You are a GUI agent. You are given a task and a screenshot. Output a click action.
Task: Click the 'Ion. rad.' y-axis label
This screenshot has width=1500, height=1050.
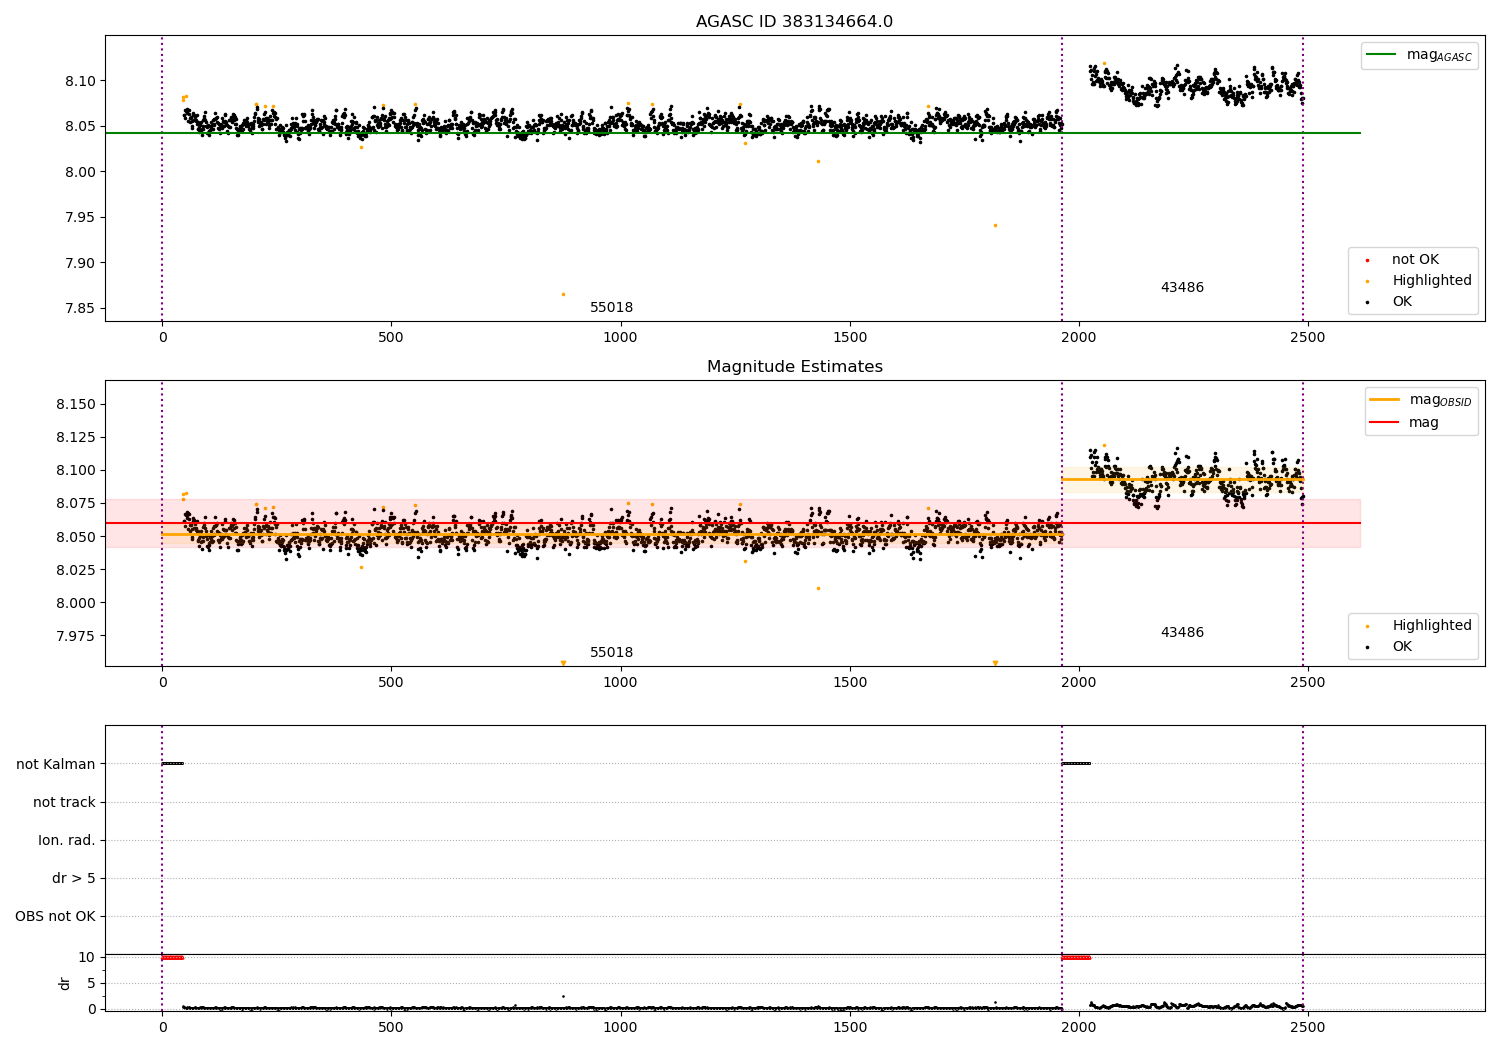click(x=67, y=840)
